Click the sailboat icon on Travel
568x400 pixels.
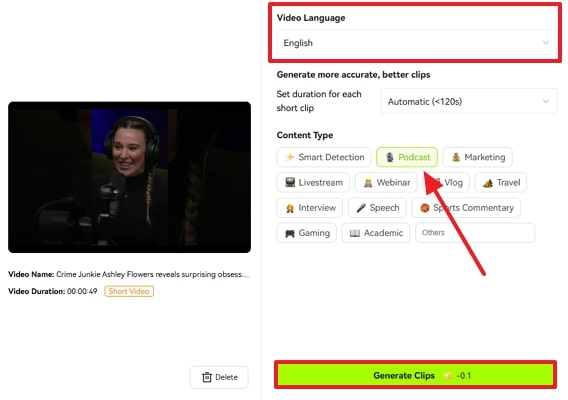[488, 183]
